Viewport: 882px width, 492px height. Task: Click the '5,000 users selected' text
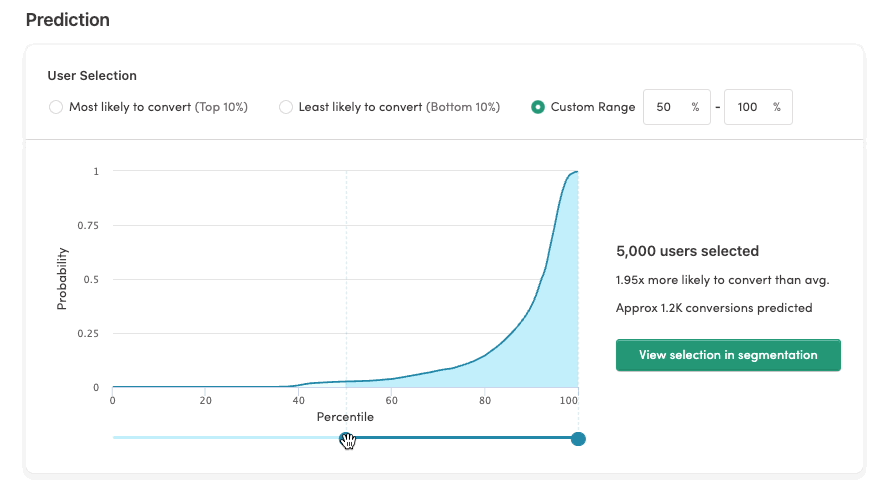pos(687,251)
